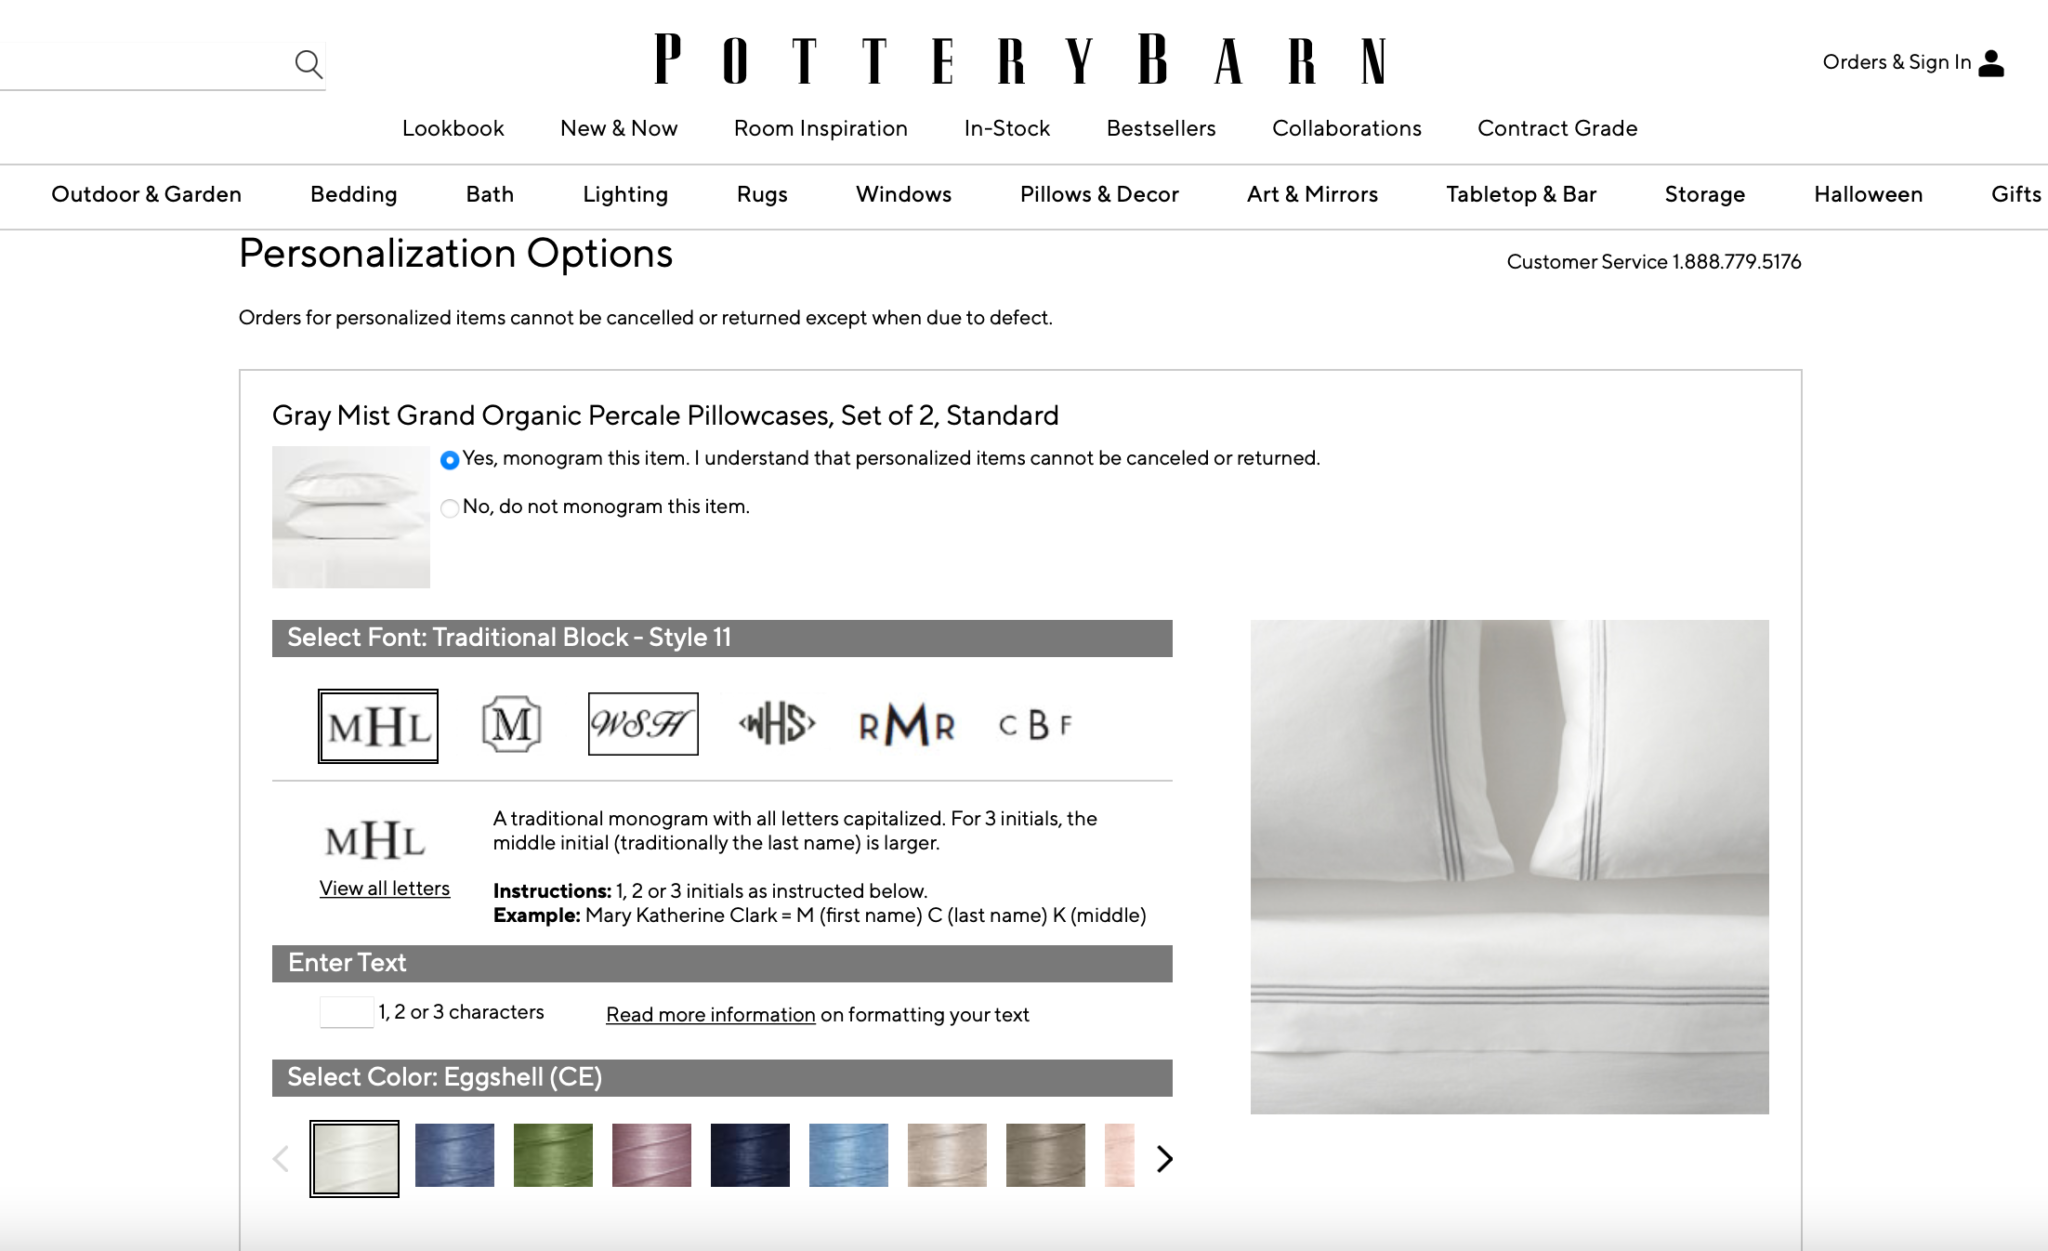Pick the navy thread color swatch
The image size is (2048, 1251).
(x=750, y=1155)
